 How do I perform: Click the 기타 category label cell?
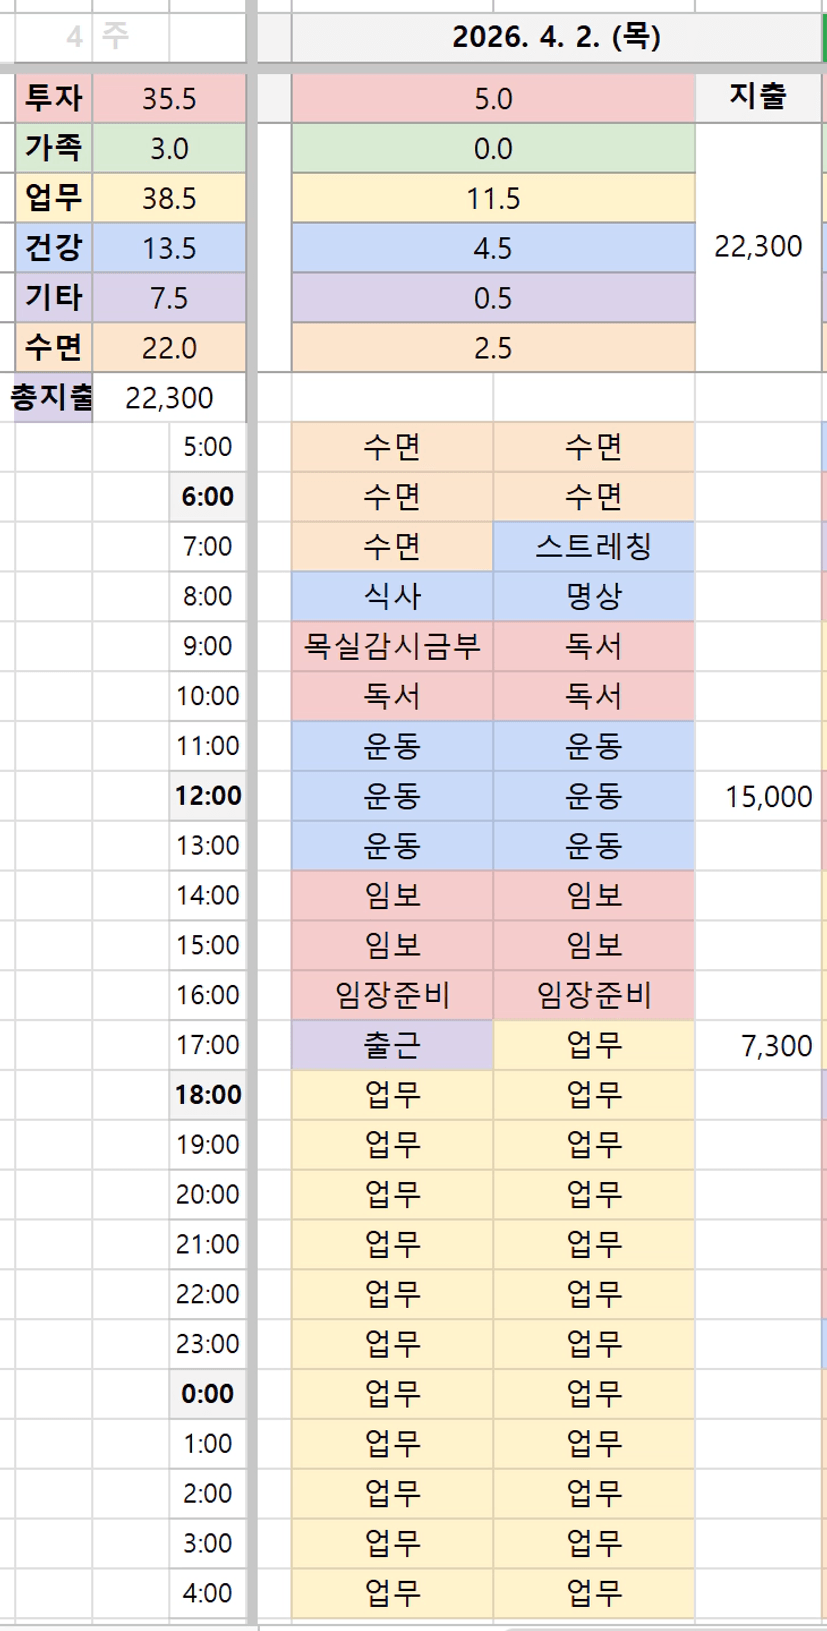point(54,298)
